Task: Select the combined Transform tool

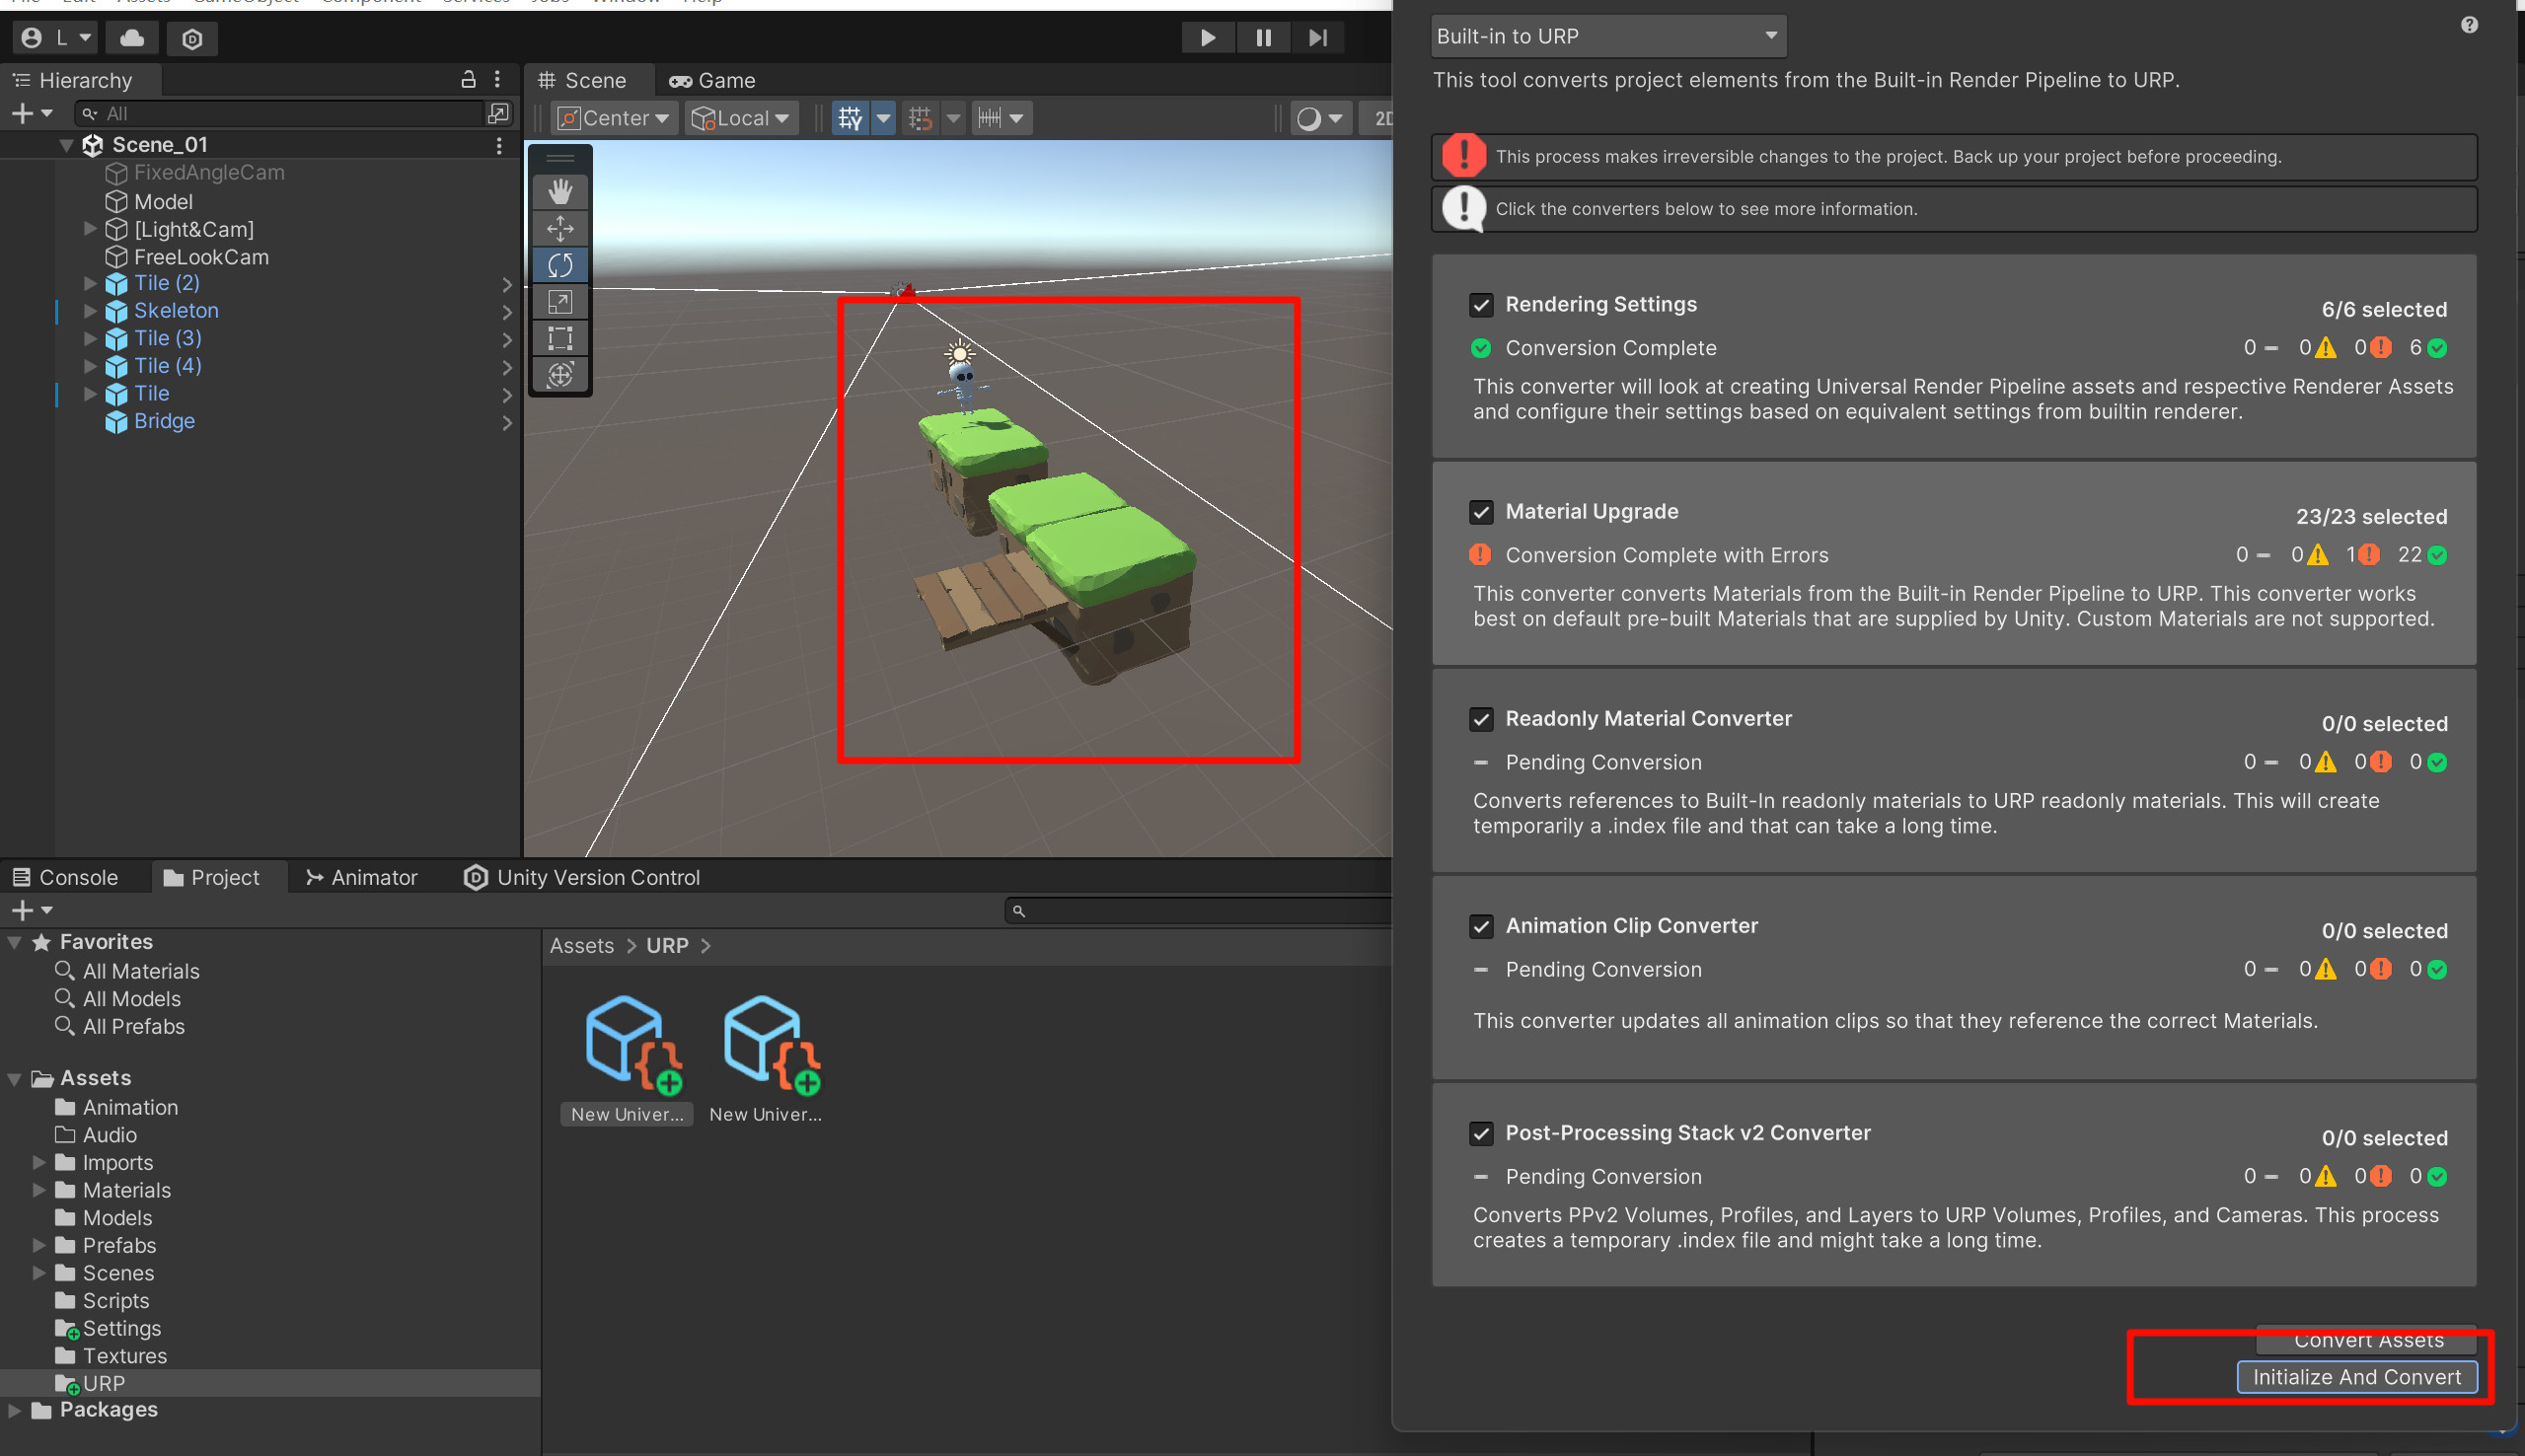Action: pyautogui.click(x=560, y=375)
